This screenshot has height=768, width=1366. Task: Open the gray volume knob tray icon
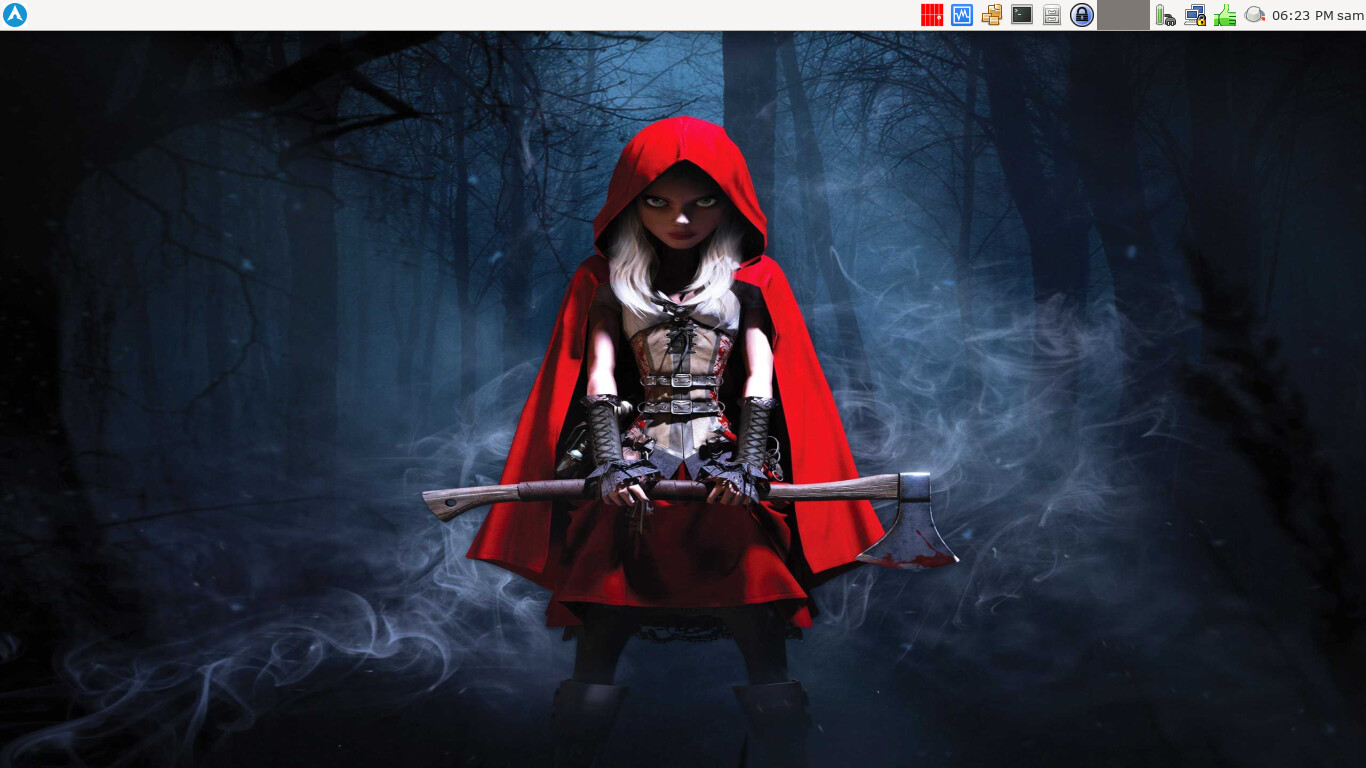pos(1254,15)
